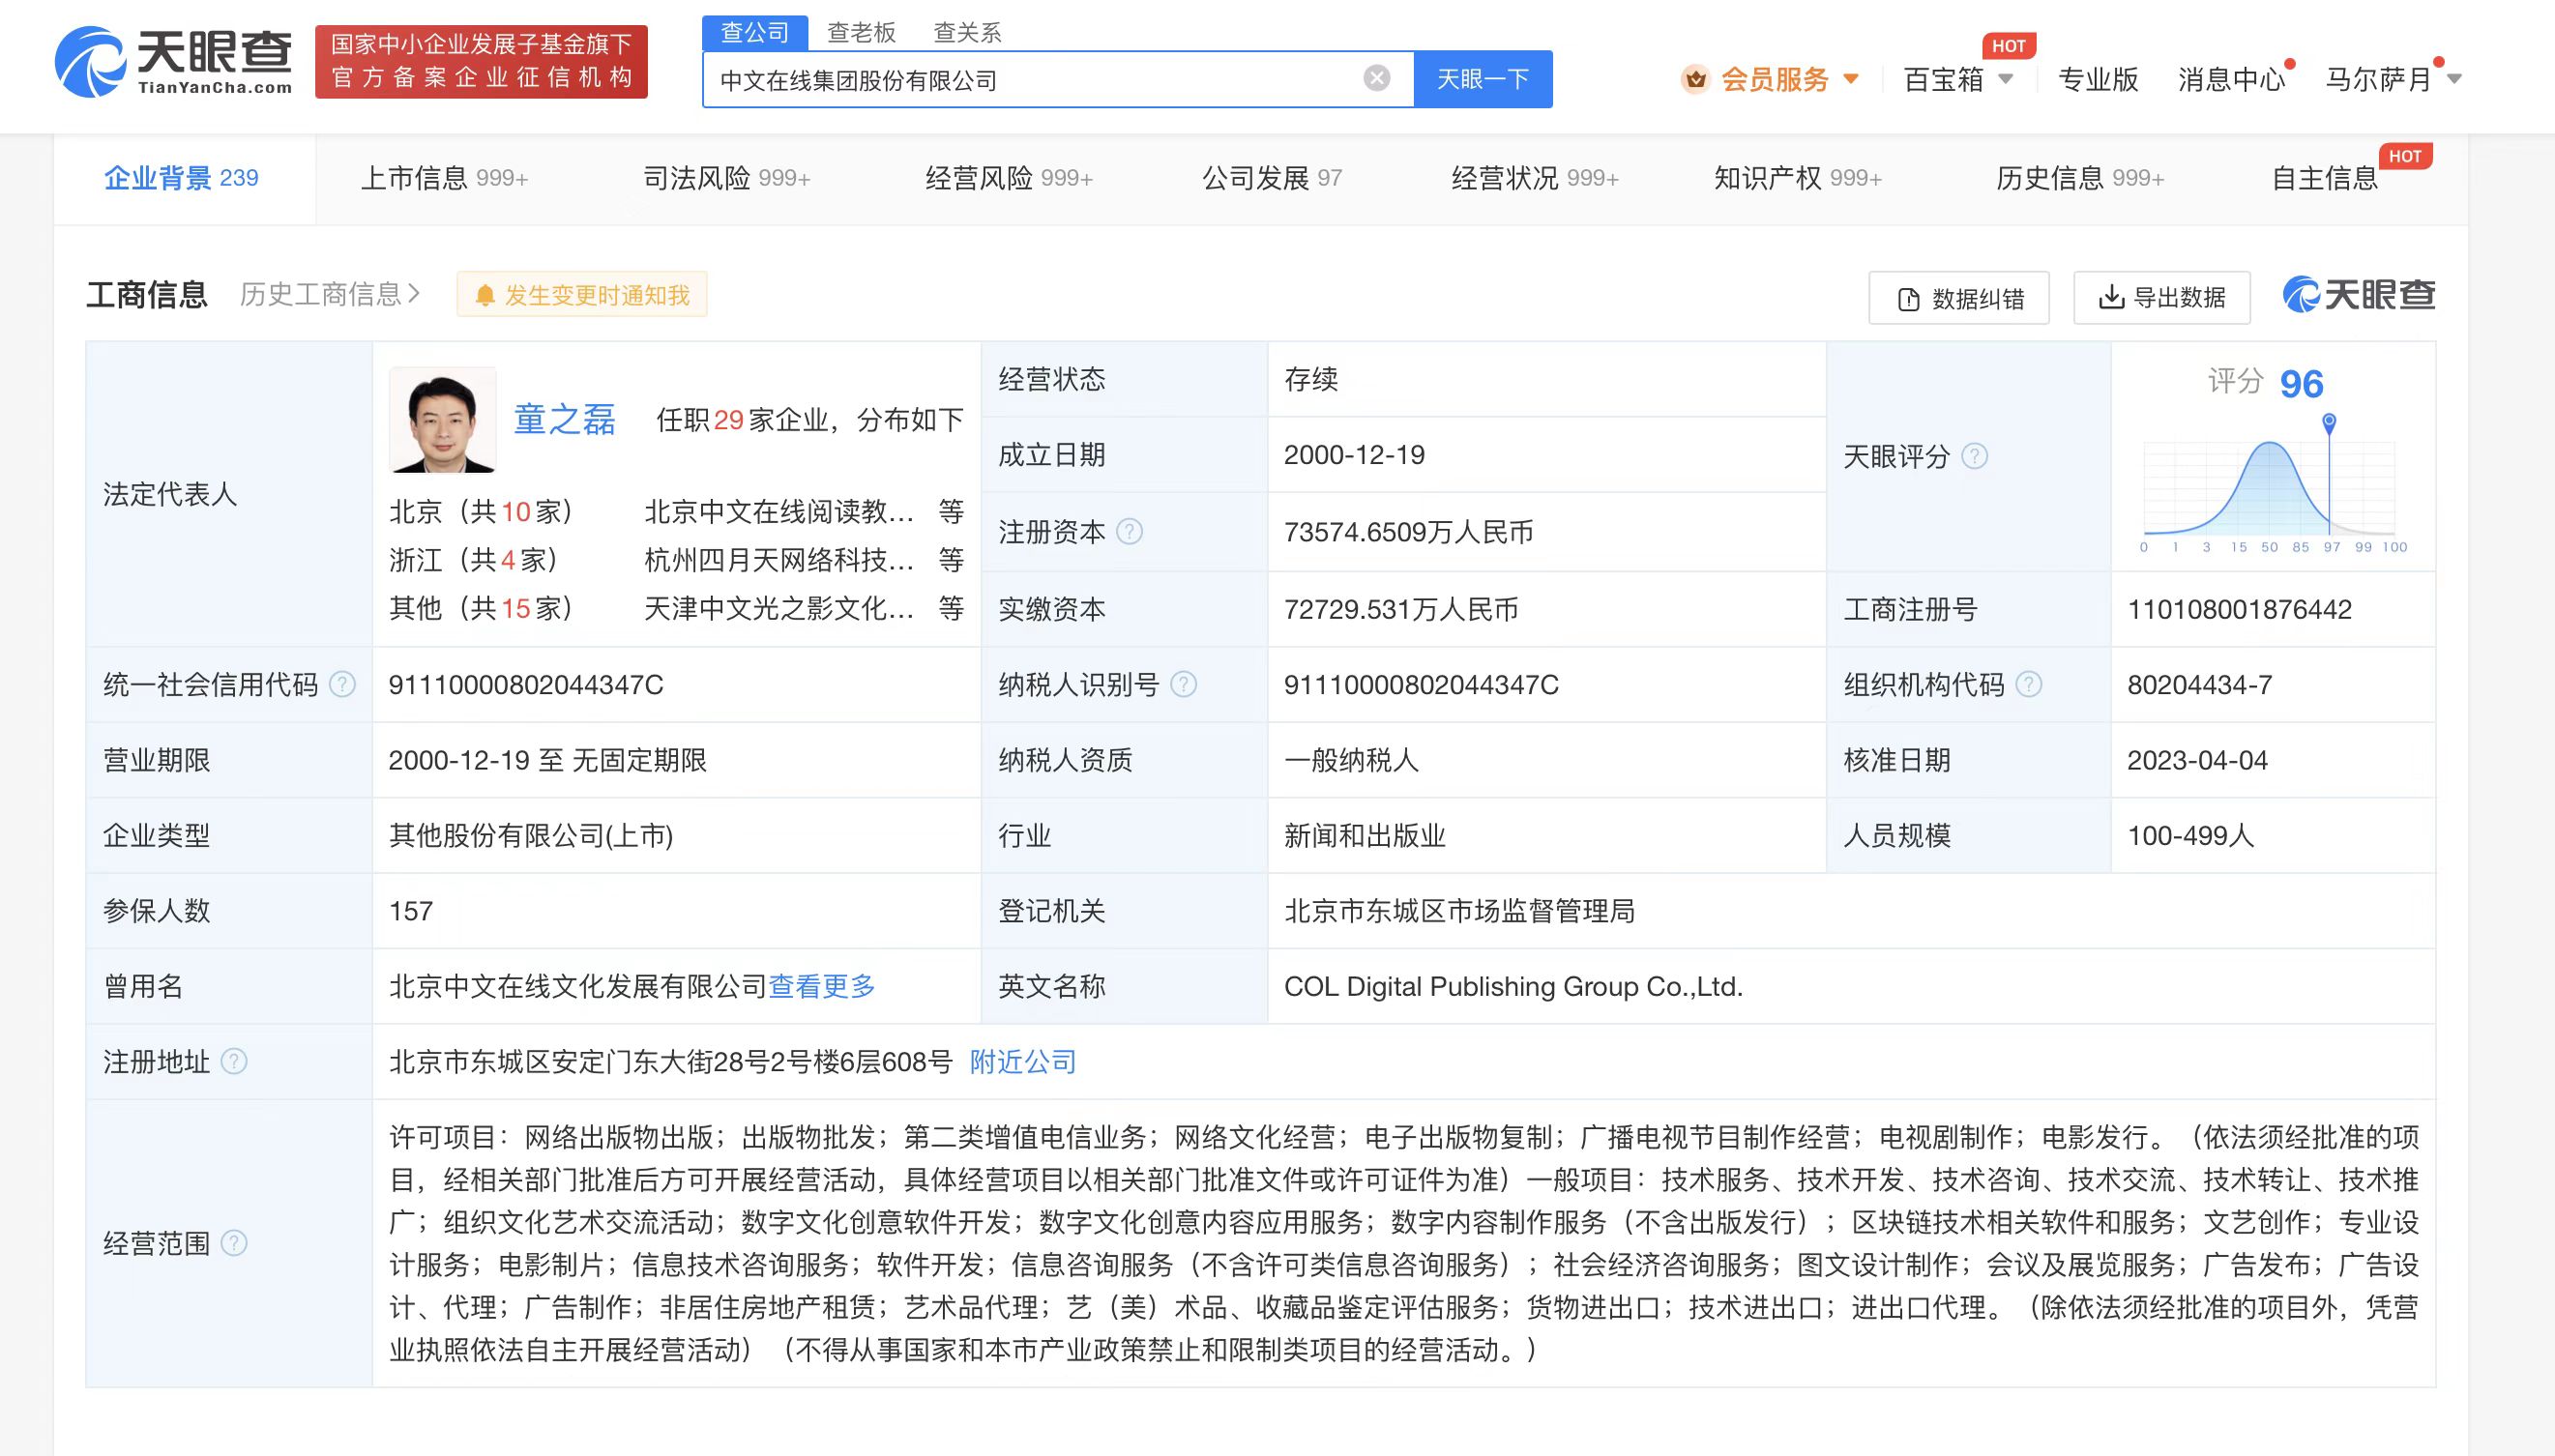This screenshot has width=2555, height=1456.
Task: Click the 天眼查 logo beside 导出数据
Action: tap(2359, 295)
